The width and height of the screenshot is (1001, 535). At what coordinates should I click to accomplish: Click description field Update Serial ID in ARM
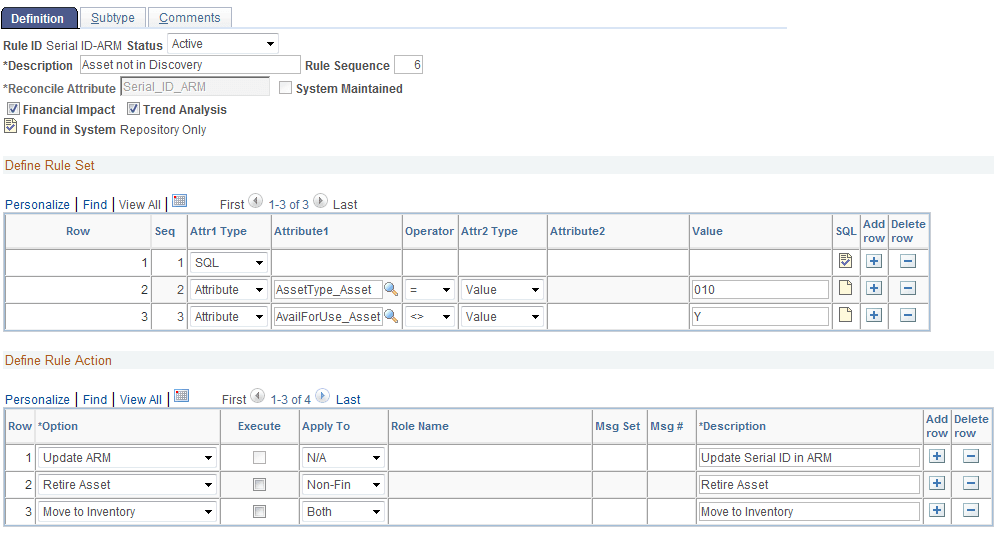(809, 458)
